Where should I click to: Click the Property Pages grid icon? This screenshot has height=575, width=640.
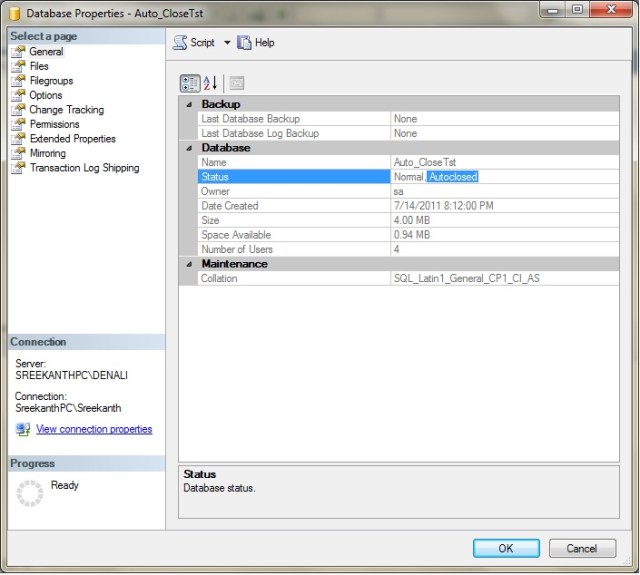click(237, 83)
